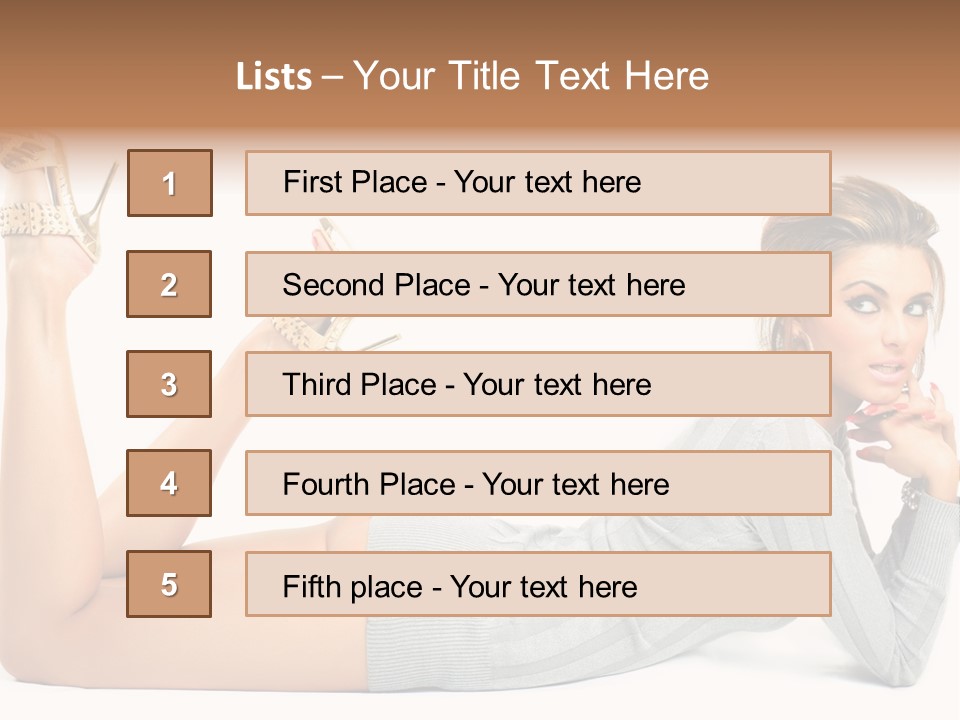Click the Second Place text box
The height and width of the screenshot is (720, 960).
[538, 284]
